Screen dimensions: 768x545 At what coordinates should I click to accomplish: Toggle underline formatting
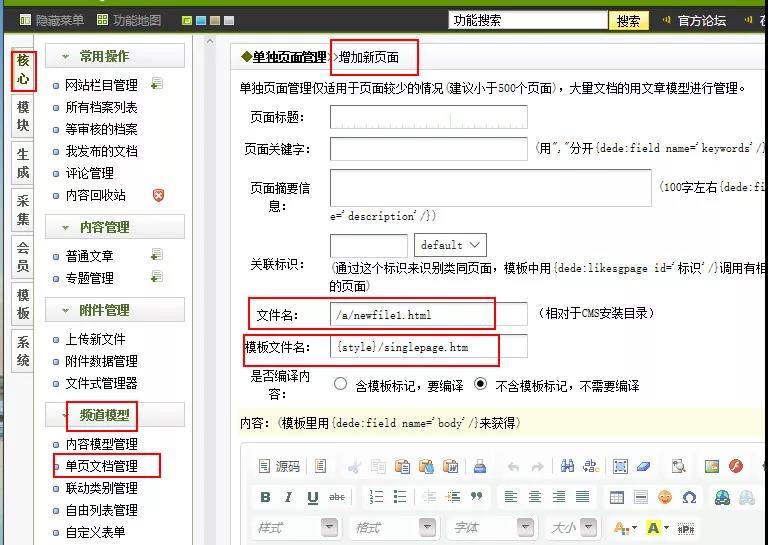312,498
